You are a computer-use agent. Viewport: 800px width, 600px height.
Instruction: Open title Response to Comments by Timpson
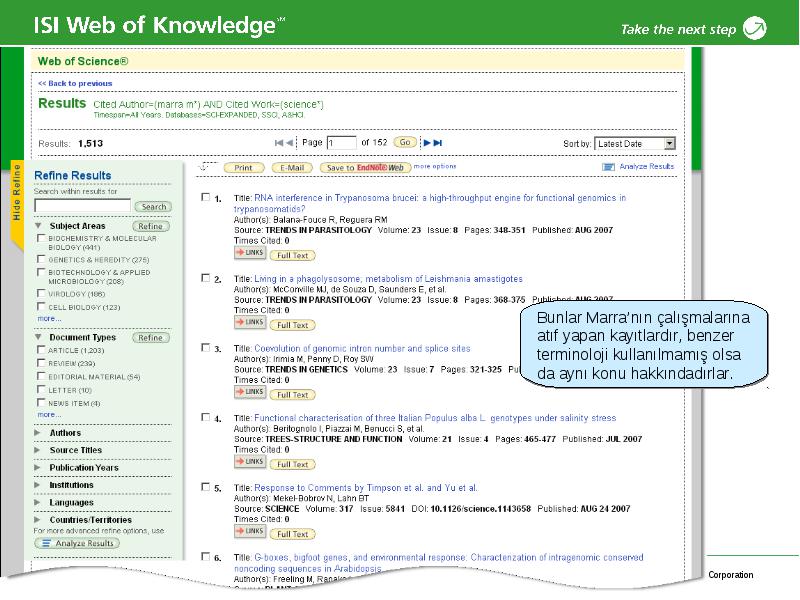tap(366, 488)
